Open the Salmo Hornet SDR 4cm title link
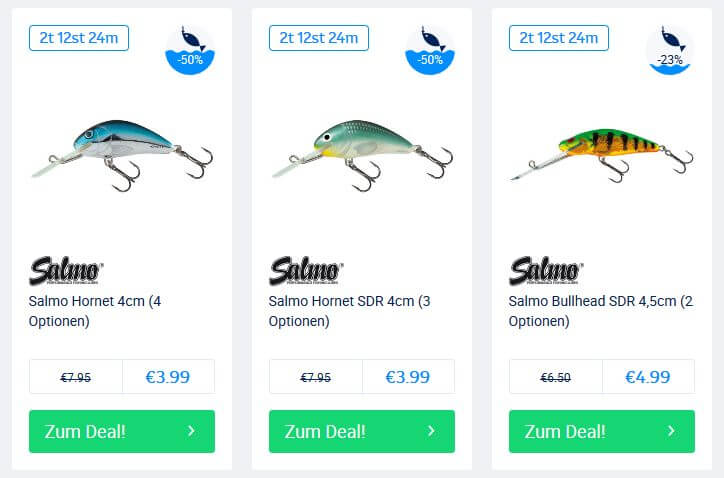The height and width of the screenshot is (478, 724). pyautogui.click(x=350, y=311)
